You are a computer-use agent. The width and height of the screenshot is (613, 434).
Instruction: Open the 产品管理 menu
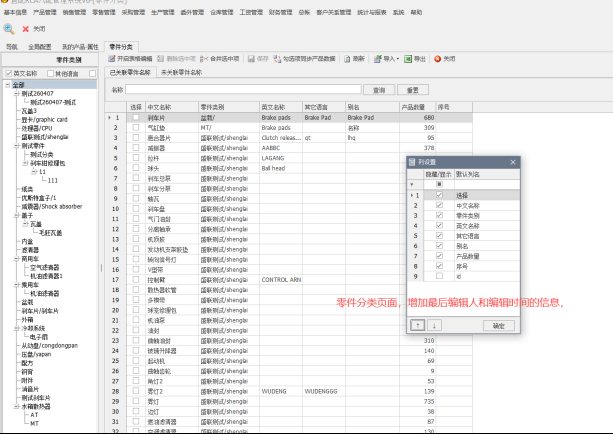coord(45,13)
